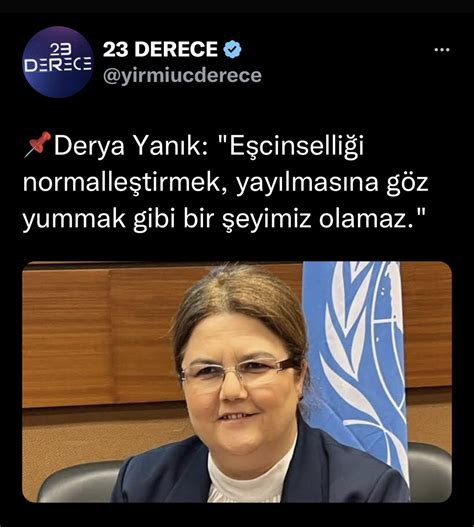Screen dimensions: 474x527
Task: Click the name Derya Yanık in tweet
Action: point(131,147)
